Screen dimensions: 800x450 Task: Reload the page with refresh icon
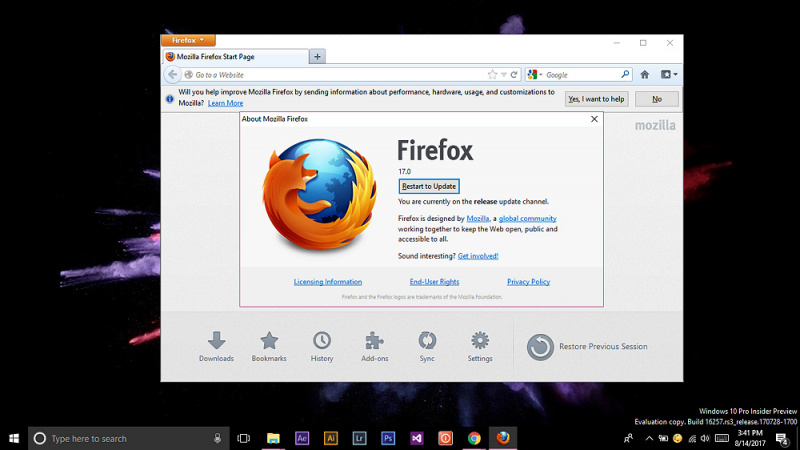point(514,75)
